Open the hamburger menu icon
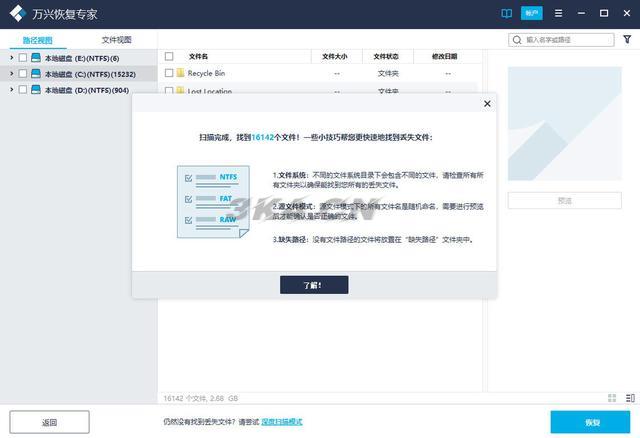640x438 pixels. [558, 13]
